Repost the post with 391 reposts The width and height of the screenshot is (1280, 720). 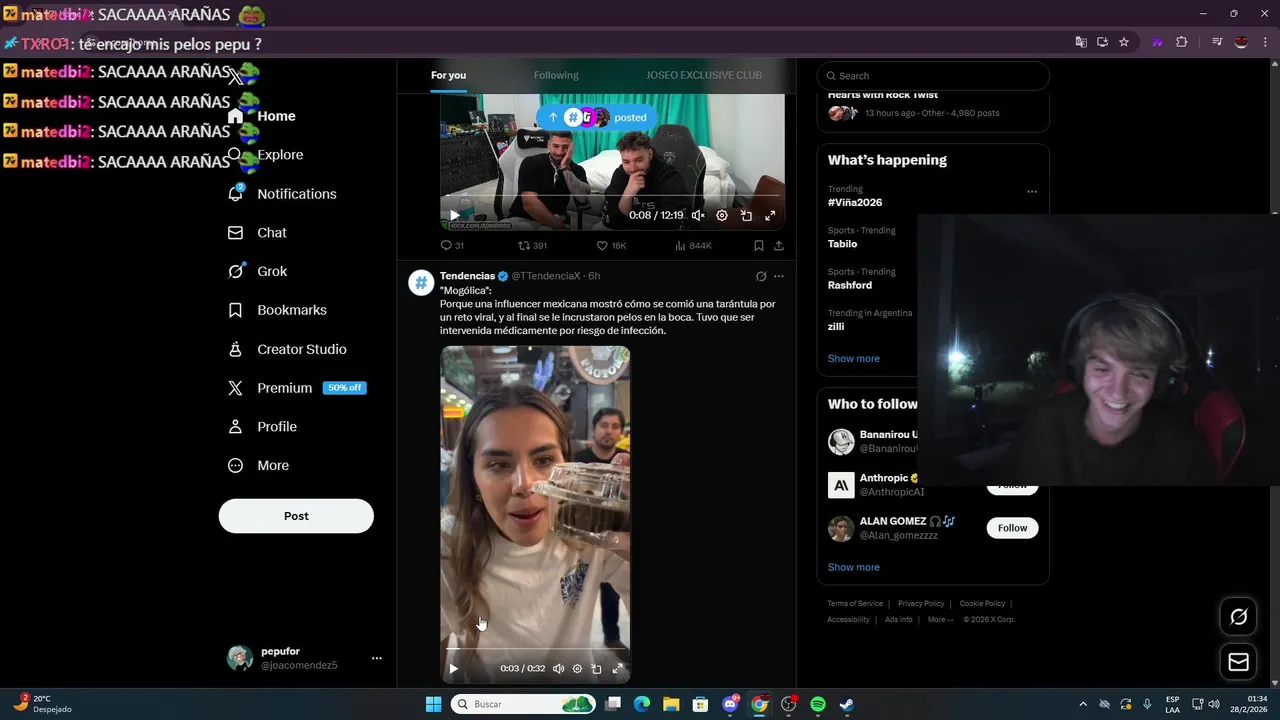tap(532, 245)
